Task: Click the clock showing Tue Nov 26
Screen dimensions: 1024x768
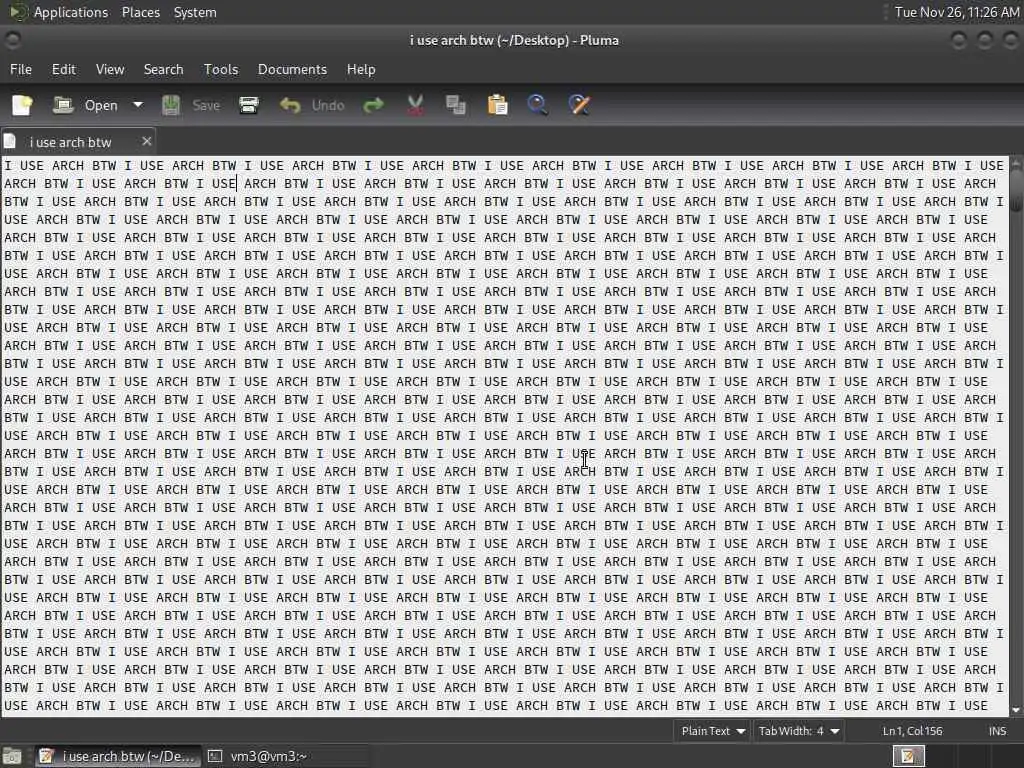Action: point(956,12)
